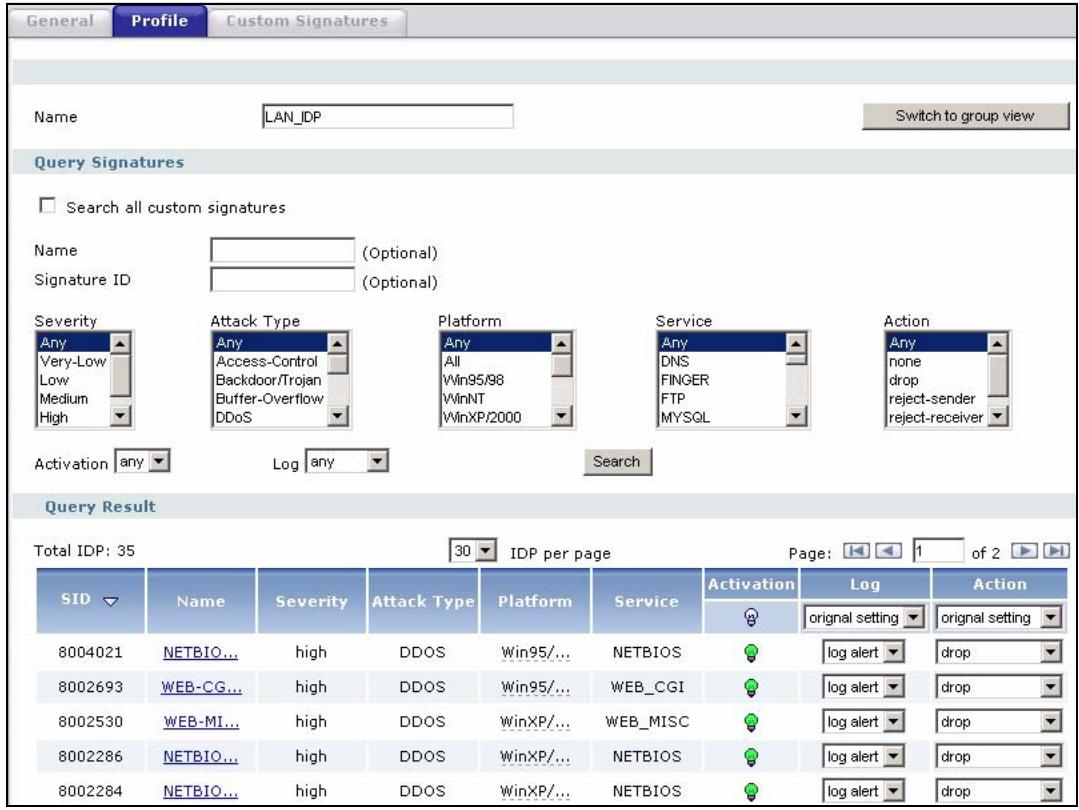Select High in Severity list

[73, 417]
